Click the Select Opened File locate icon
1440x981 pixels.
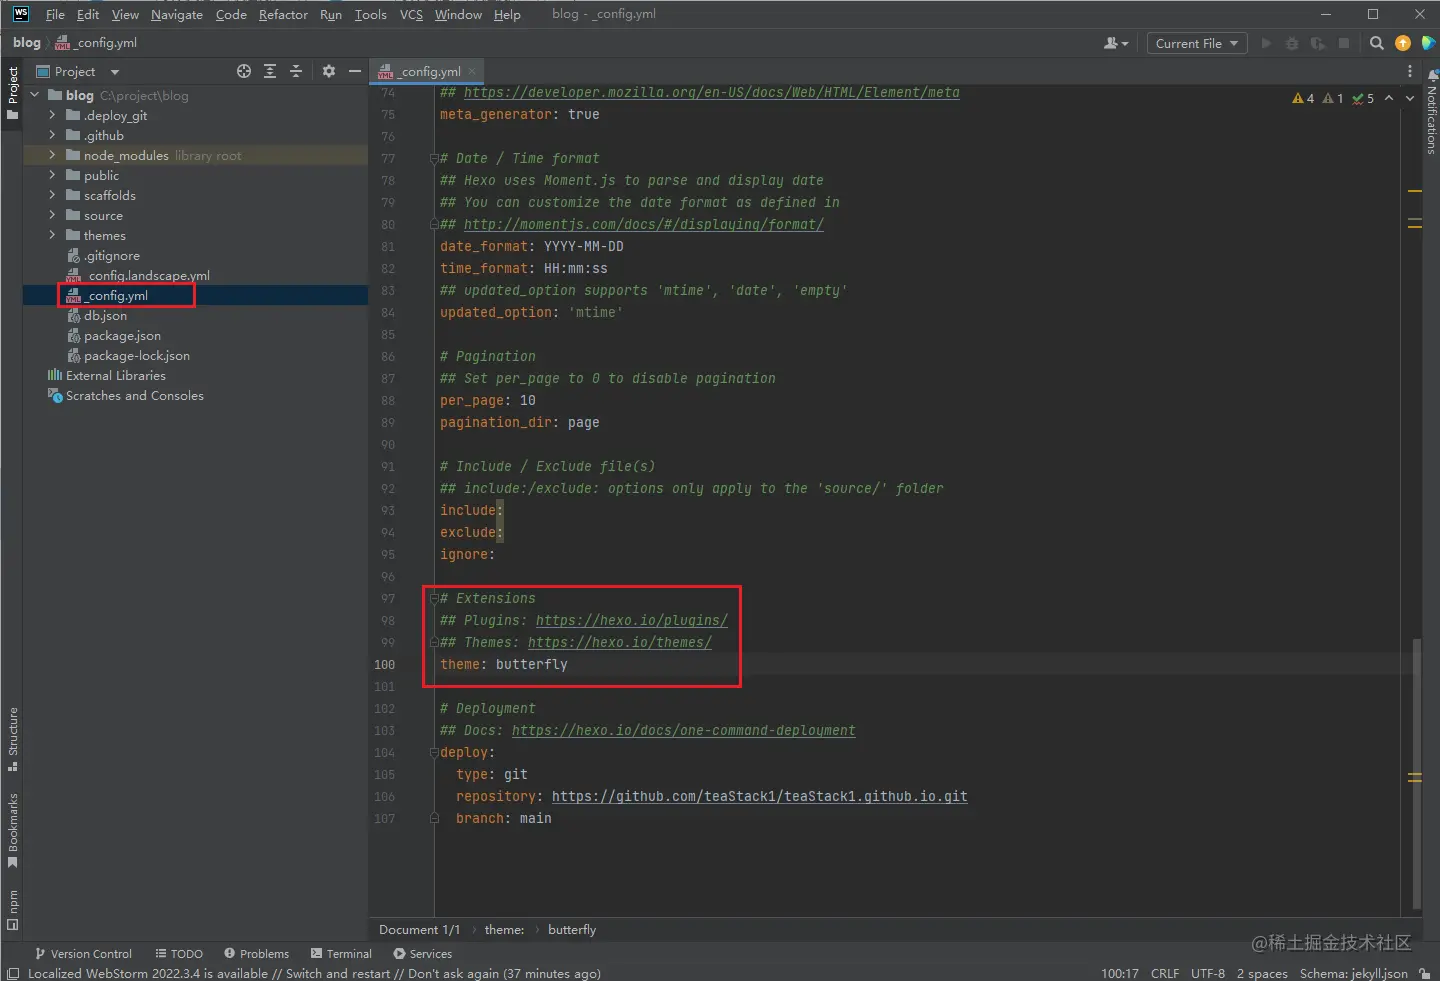point(244,71)
